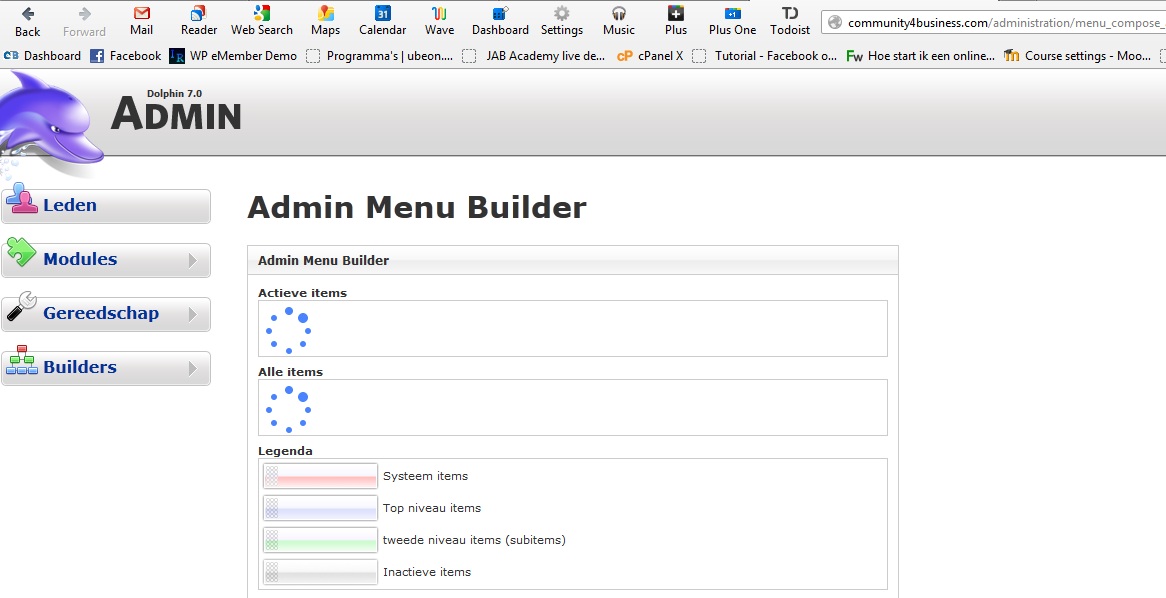Open the Facebook bookmark

coord(126,56)
